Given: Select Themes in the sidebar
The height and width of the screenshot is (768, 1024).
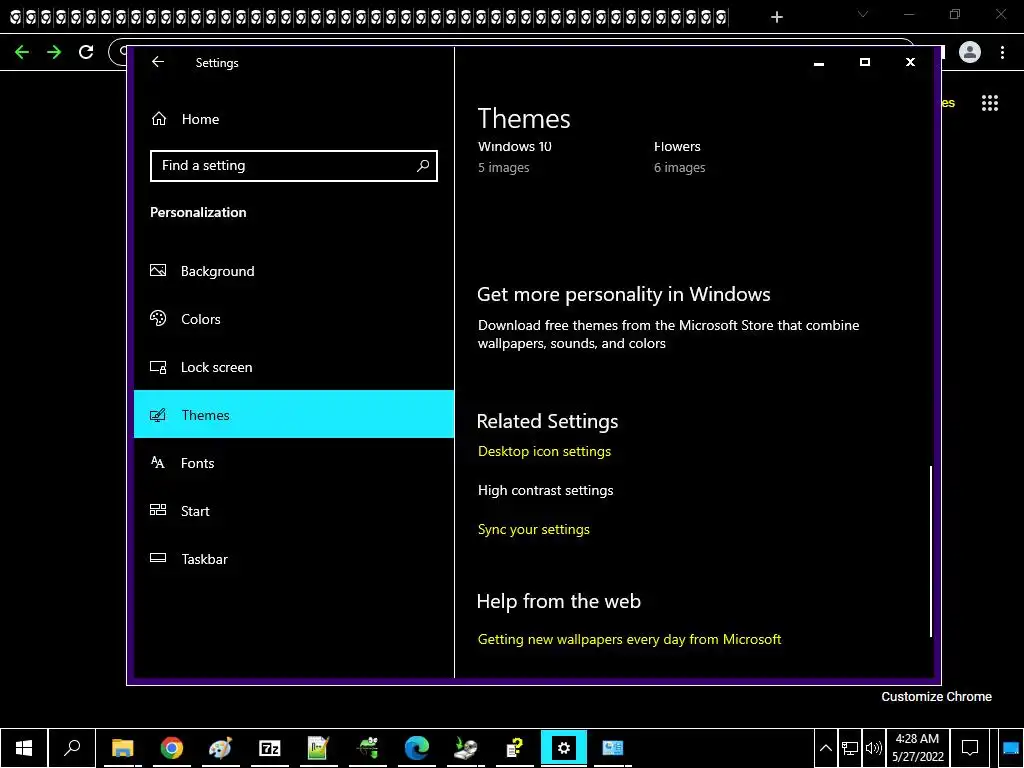Looking at the screenshot, I should coord(294,415).
